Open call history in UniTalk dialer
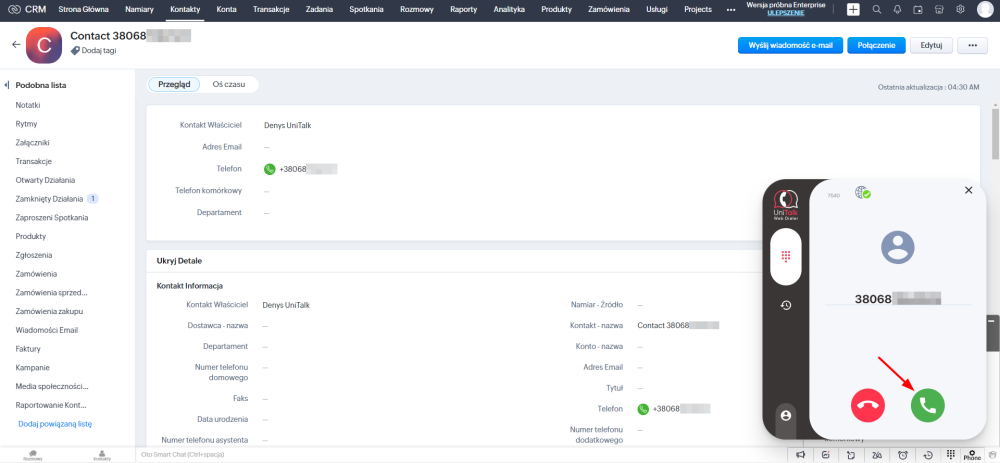The width and height of the screenshot is (1000, 463). 786,305
